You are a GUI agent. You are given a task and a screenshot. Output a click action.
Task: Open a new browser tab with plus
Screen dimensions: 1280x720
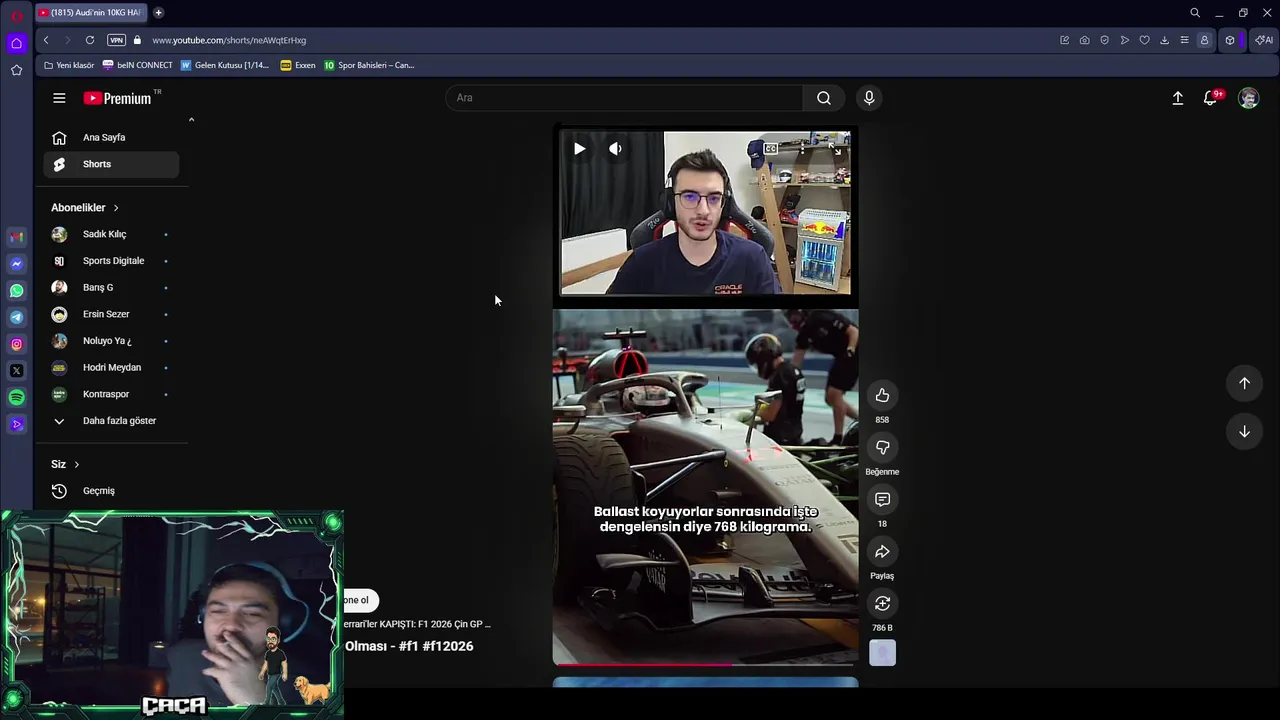pos(158,12)
